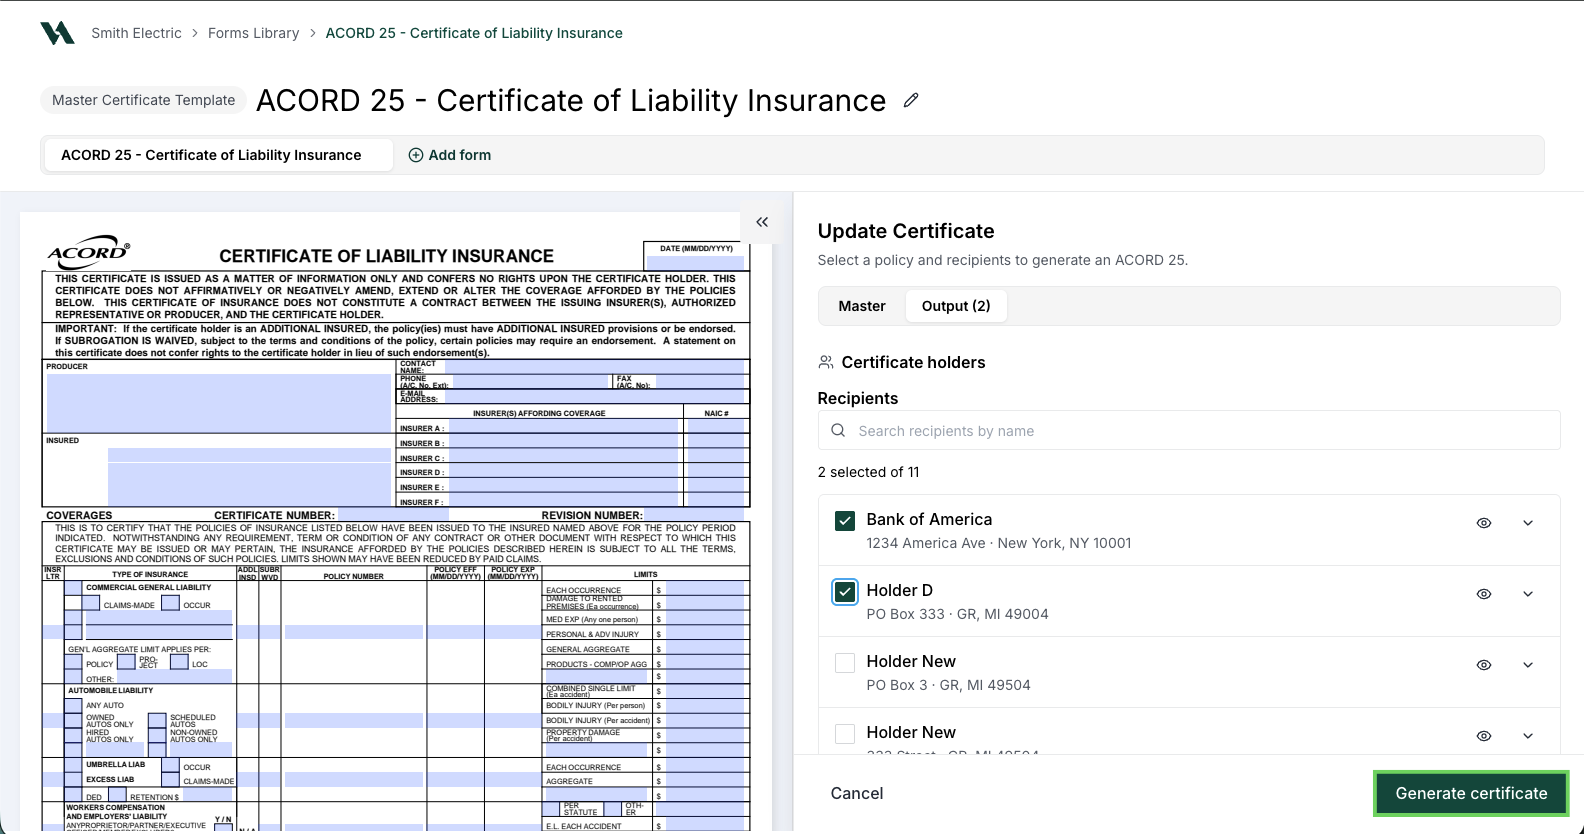Click the eye icon for Holder New at PO Box 3

click(1484, 665)
